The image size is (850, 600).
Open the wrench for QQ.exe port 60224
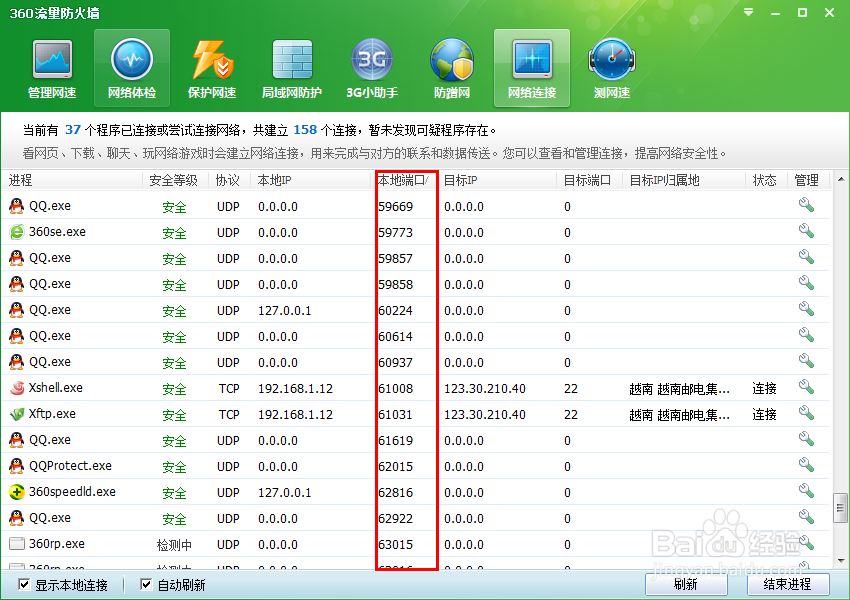806,309
